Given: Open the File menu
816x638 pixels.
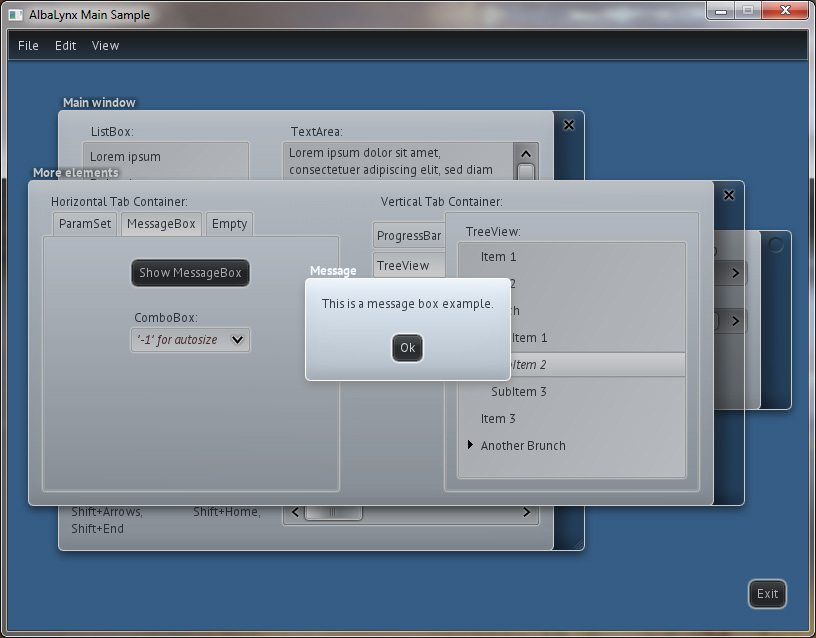Looking at the screenshot, I should click(x=28, y=45).
